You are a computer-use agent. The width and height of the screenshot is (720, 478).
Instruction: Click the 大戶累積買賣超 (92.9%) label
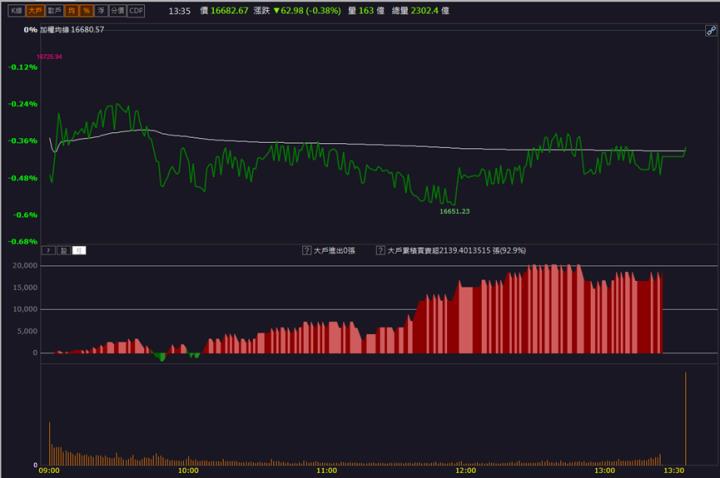tap(457, 250)
